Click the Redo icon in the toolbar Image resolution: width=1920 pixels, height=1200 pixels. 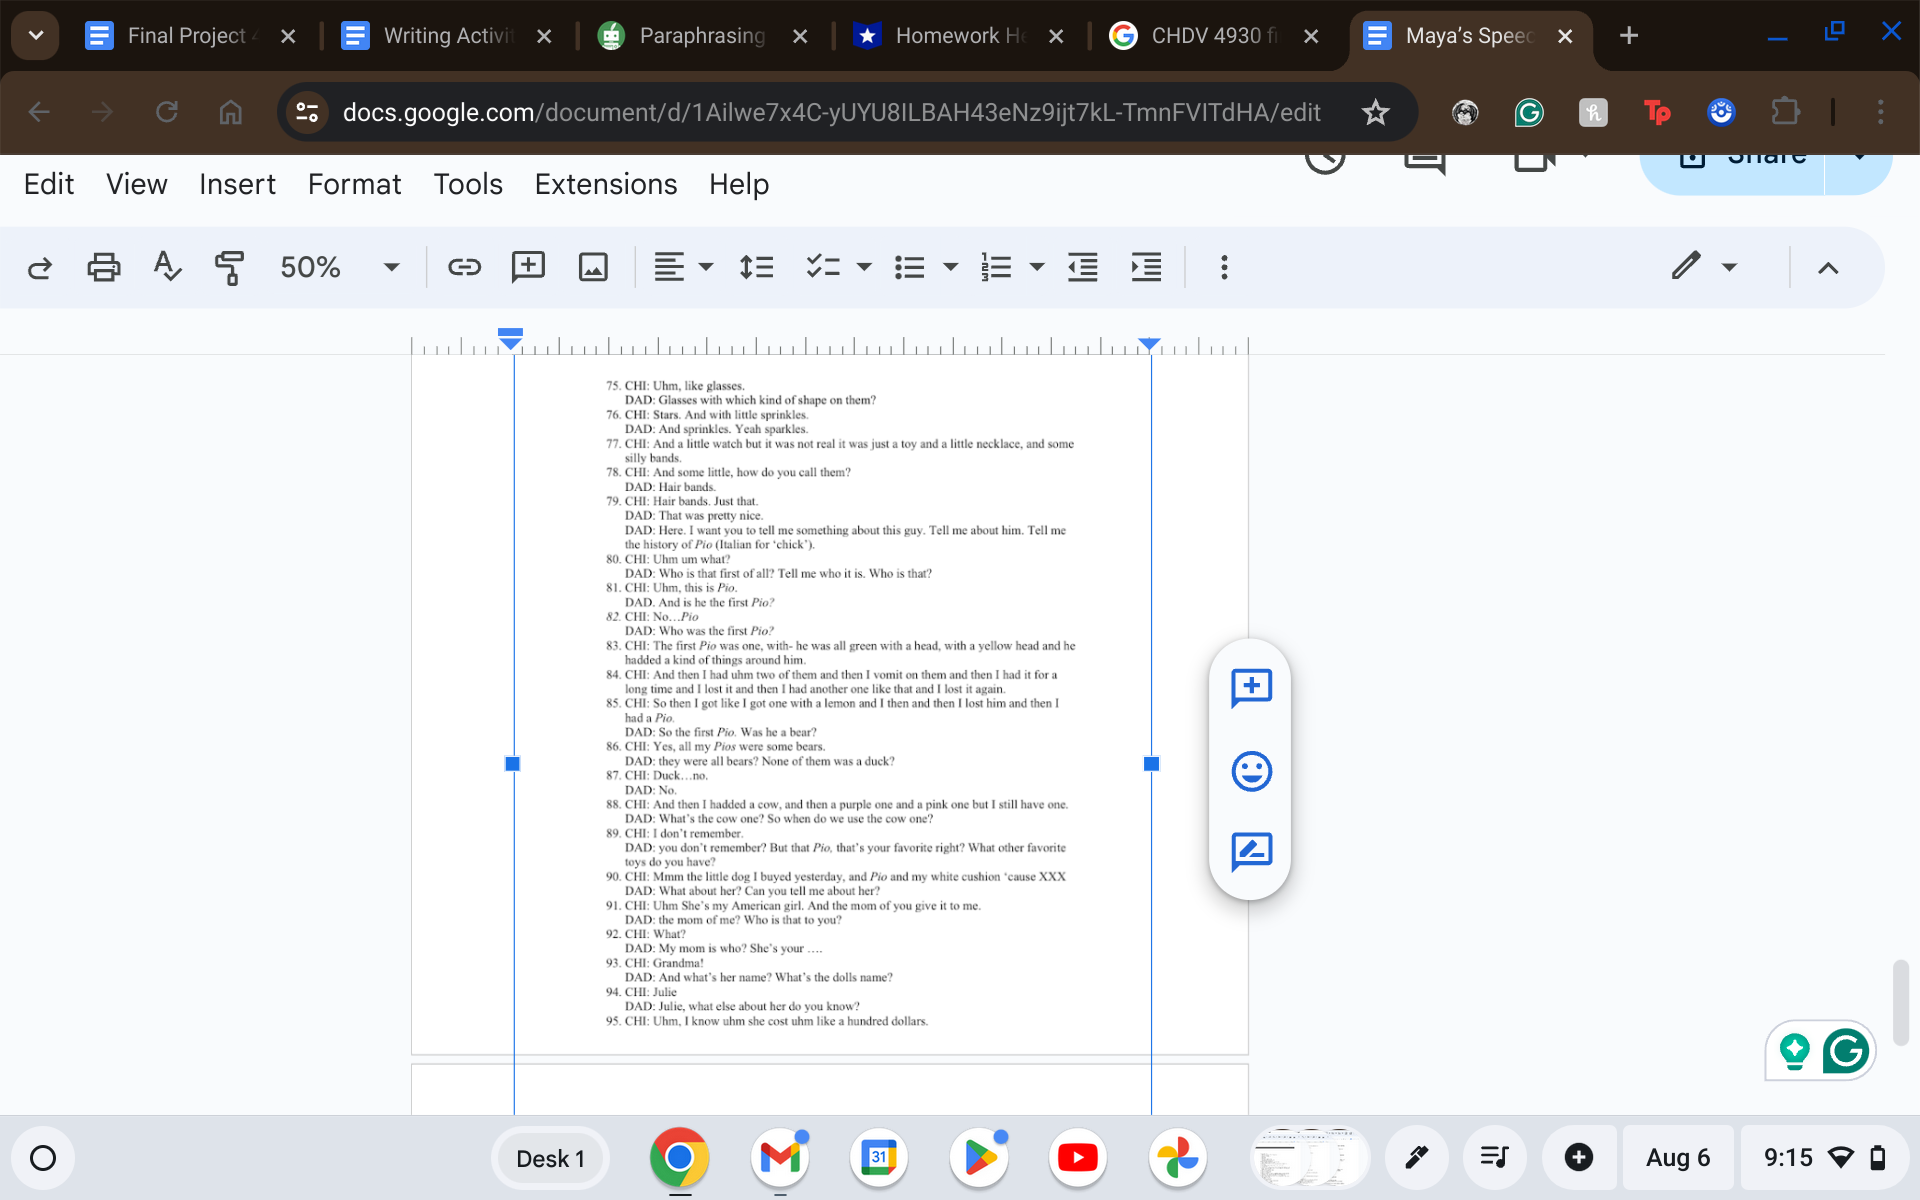click(39, 267)
